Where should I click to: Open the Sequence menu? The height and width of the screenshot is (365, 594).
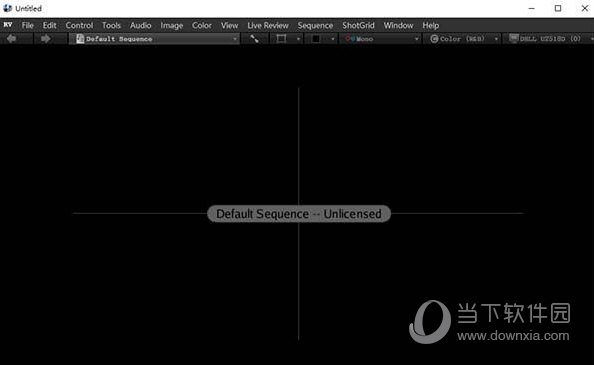(x=315, y=25)
